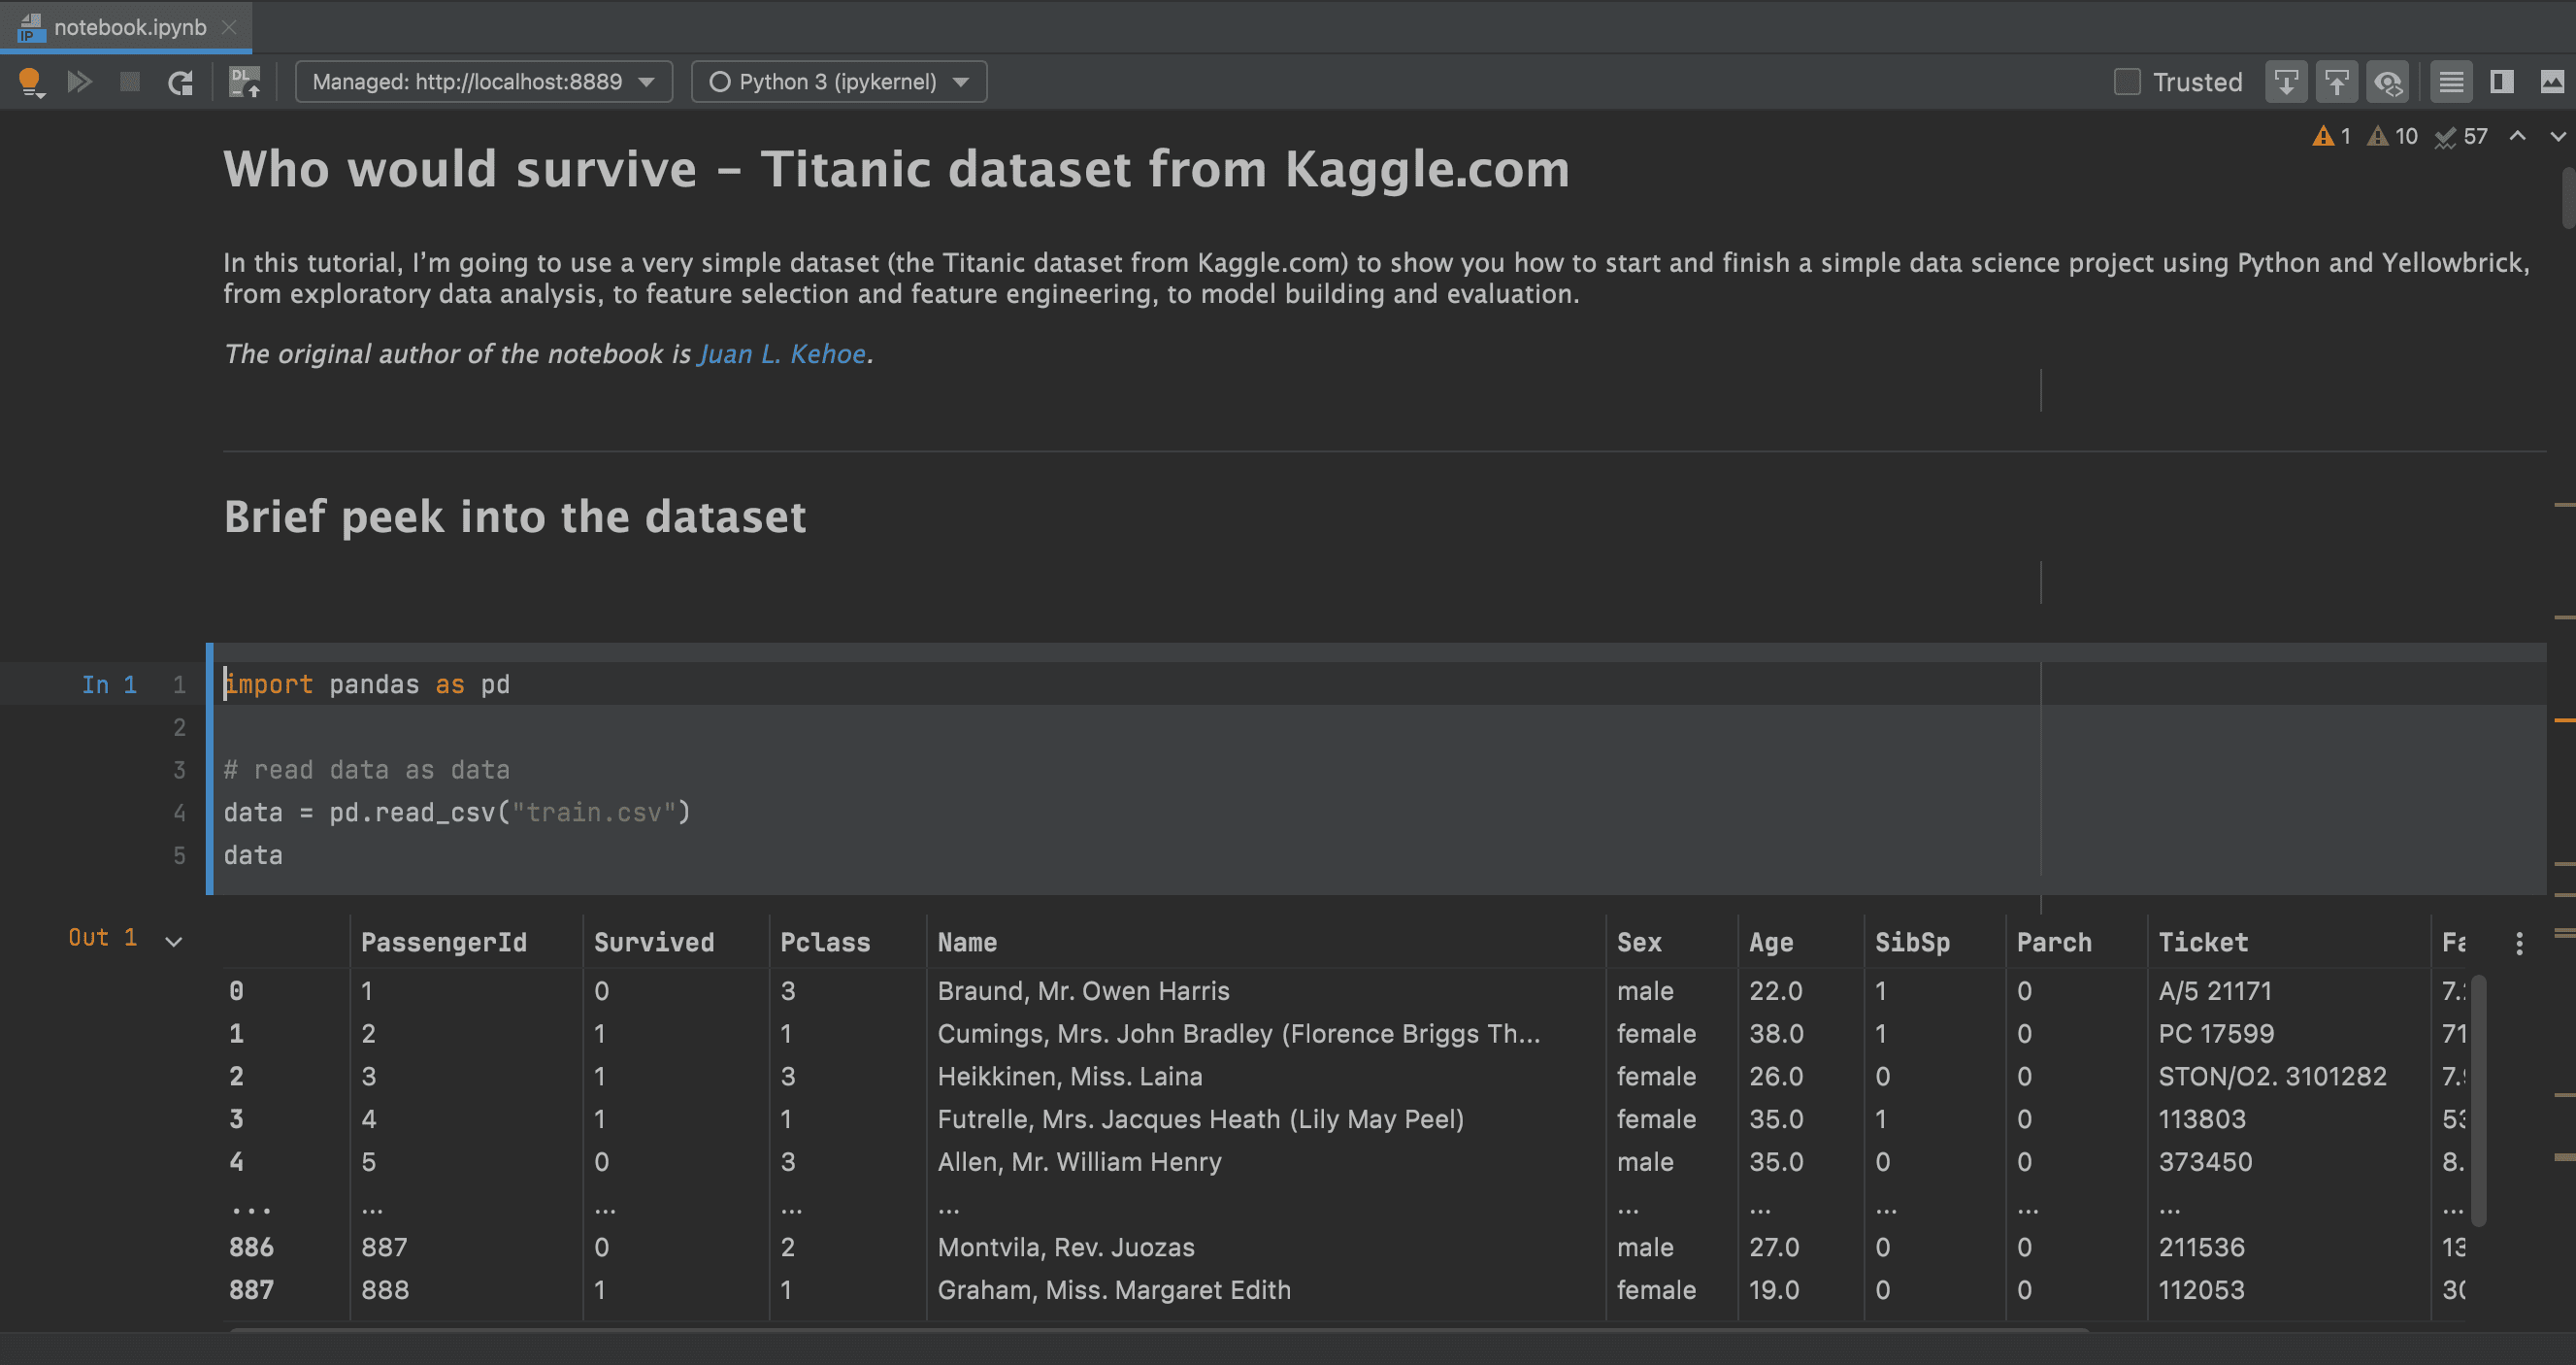Tick the Trusted checkbox
This screenshot has width=2576, height=1365.
coord(2127,82)
